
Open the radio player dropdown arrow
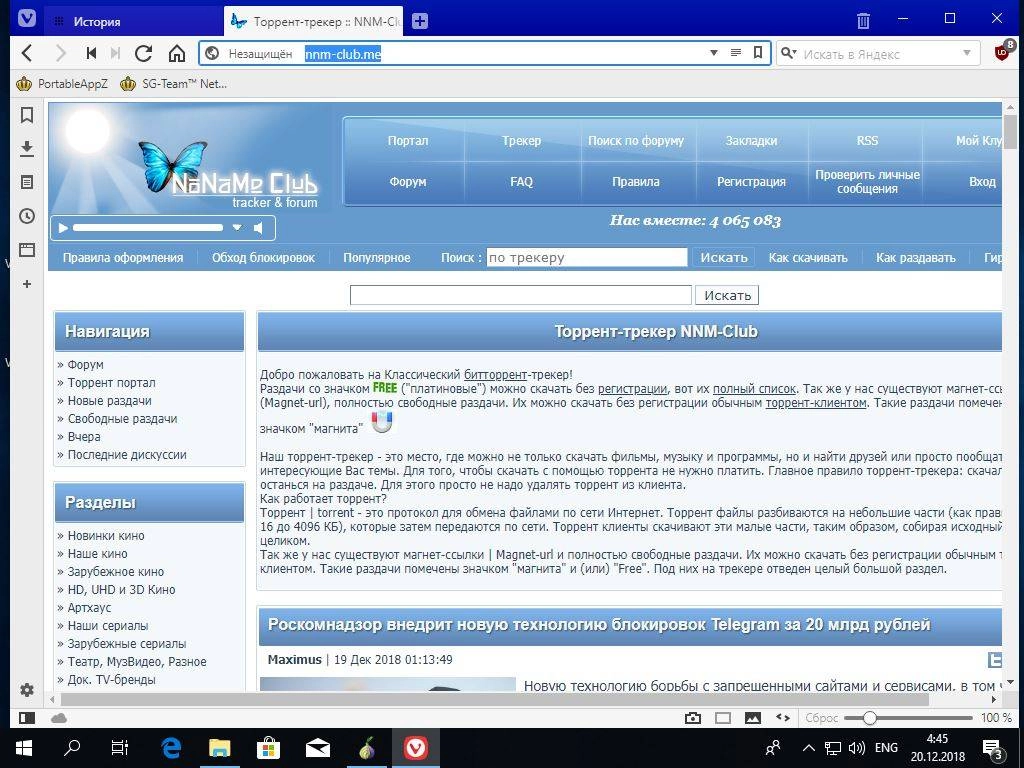click(x=237, y=228)
